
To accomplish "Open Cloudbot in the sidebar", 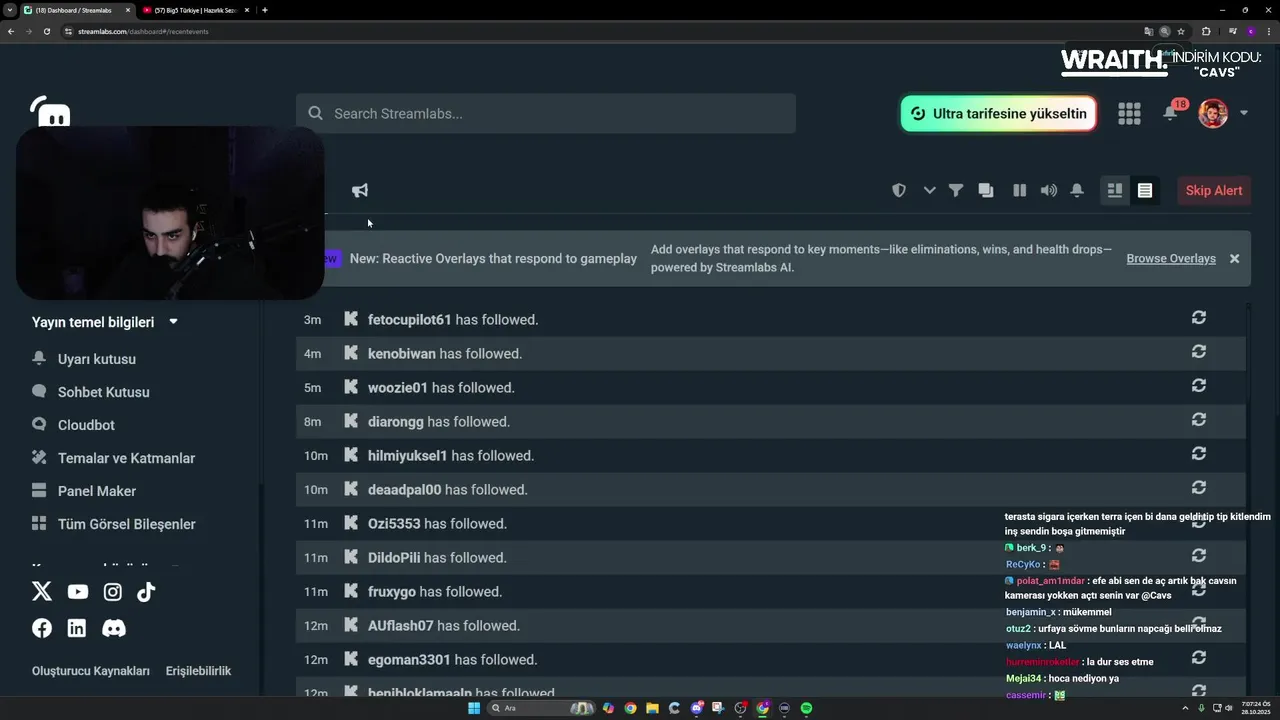I will pyautogui.click(x=73, y=425).
